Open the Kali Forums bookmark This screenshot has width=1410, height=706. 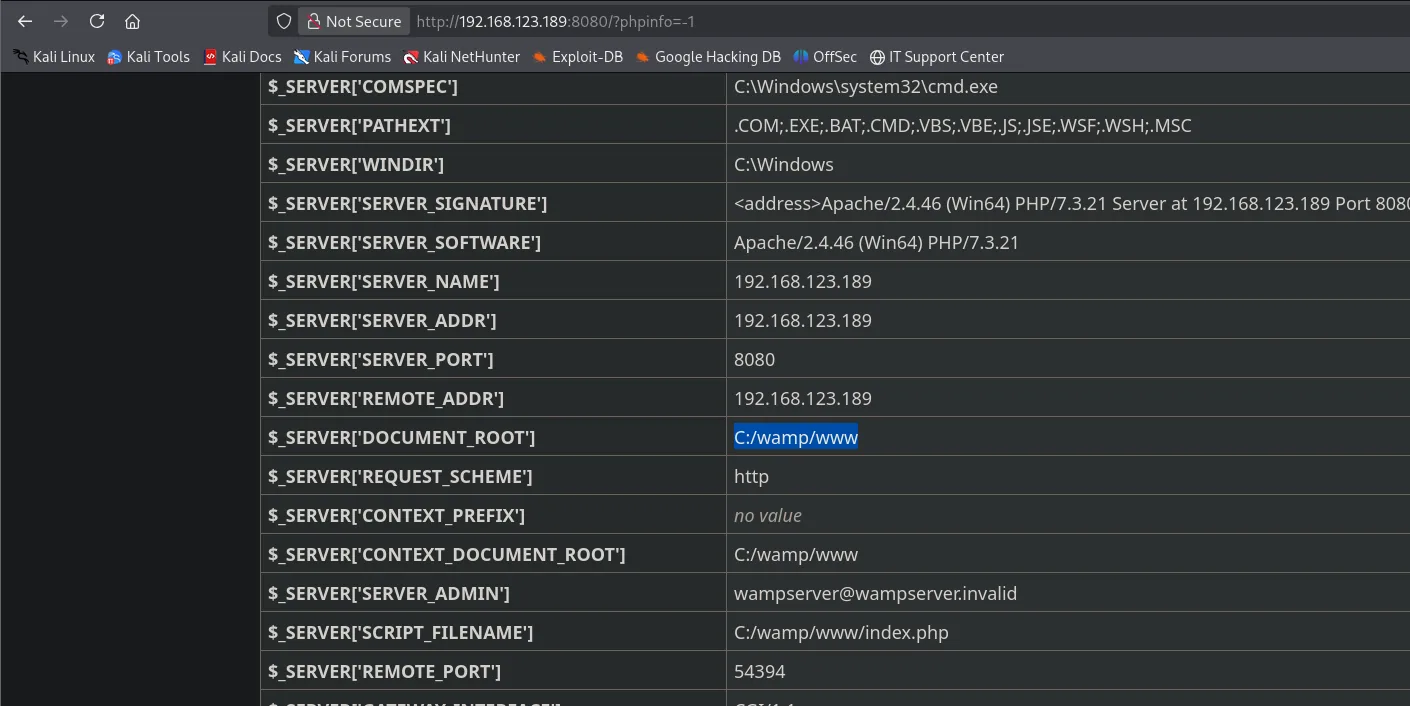click(342, 57)
